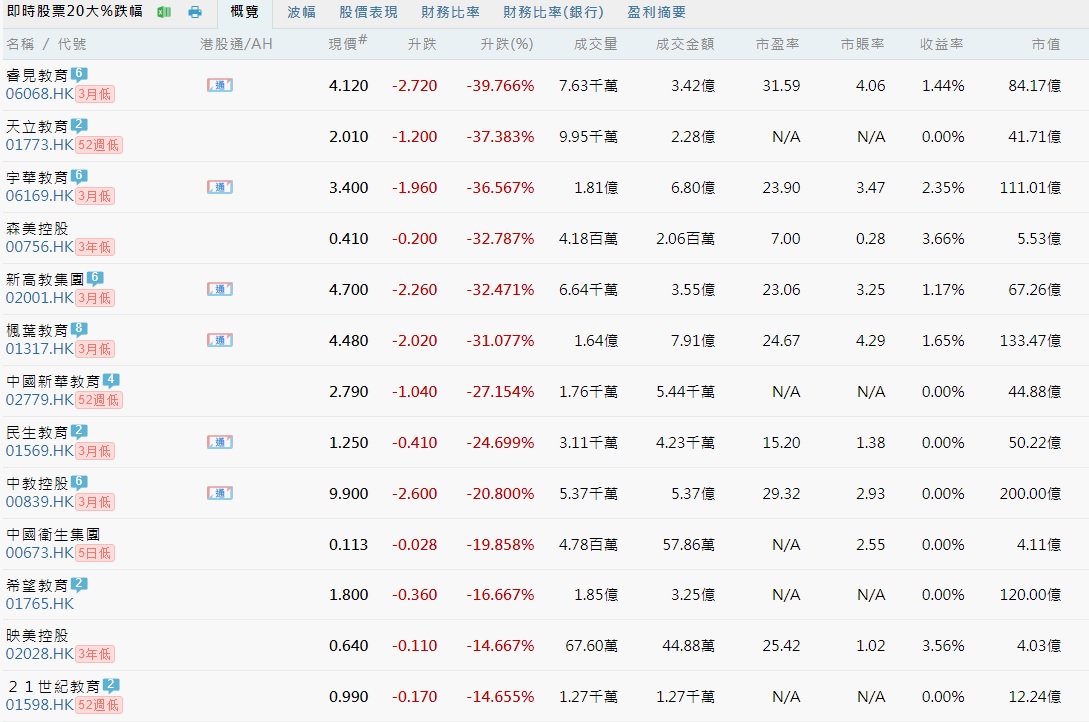The height and width of the screenshot is (722, 1089).
Task: Select the 概覽 tab
Action: click(x=244, y=12)
